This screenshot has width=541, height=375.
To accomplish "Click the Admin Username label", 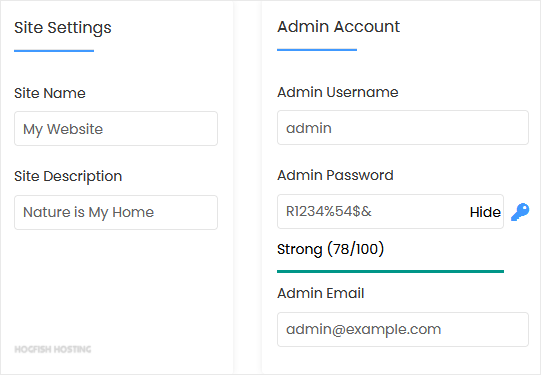I will click(x=338, y=92).
